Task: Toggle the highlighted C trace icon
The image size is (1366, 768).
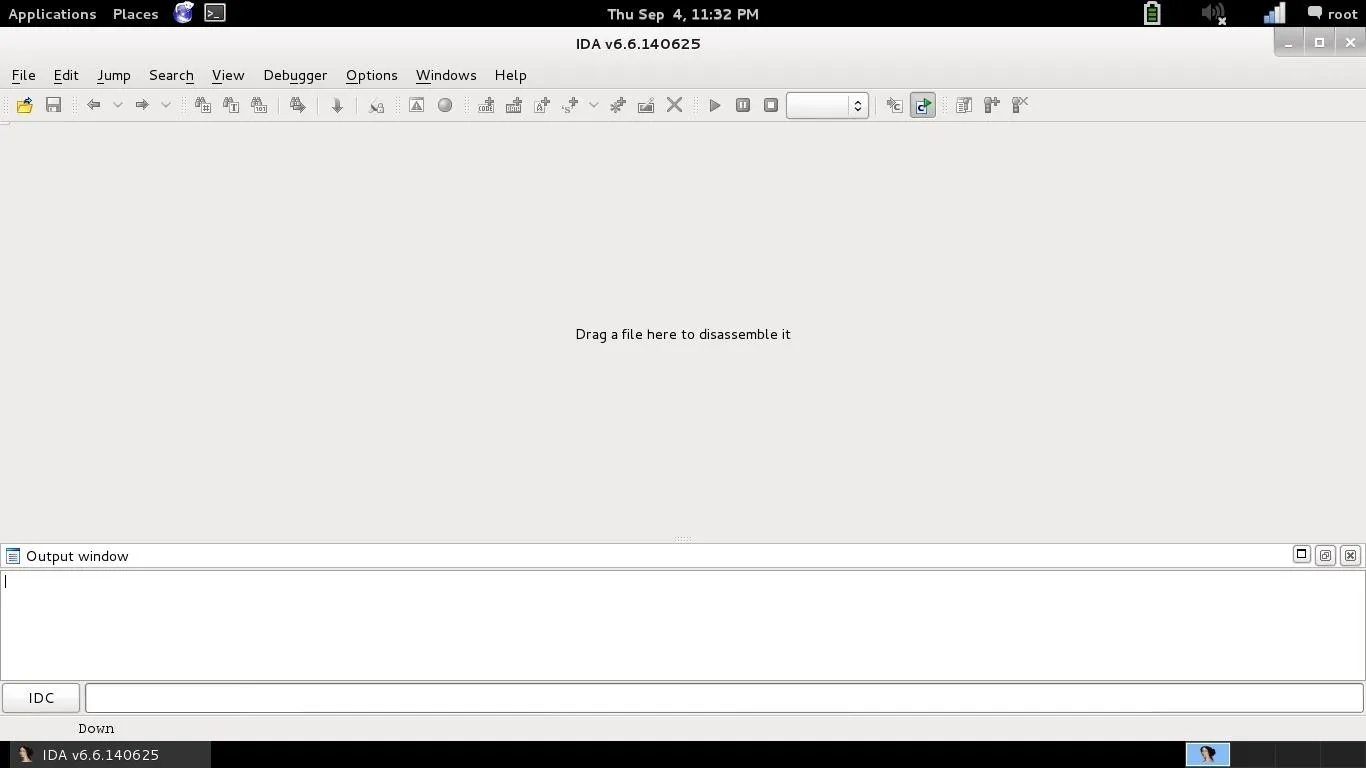Action: [923, 105]
